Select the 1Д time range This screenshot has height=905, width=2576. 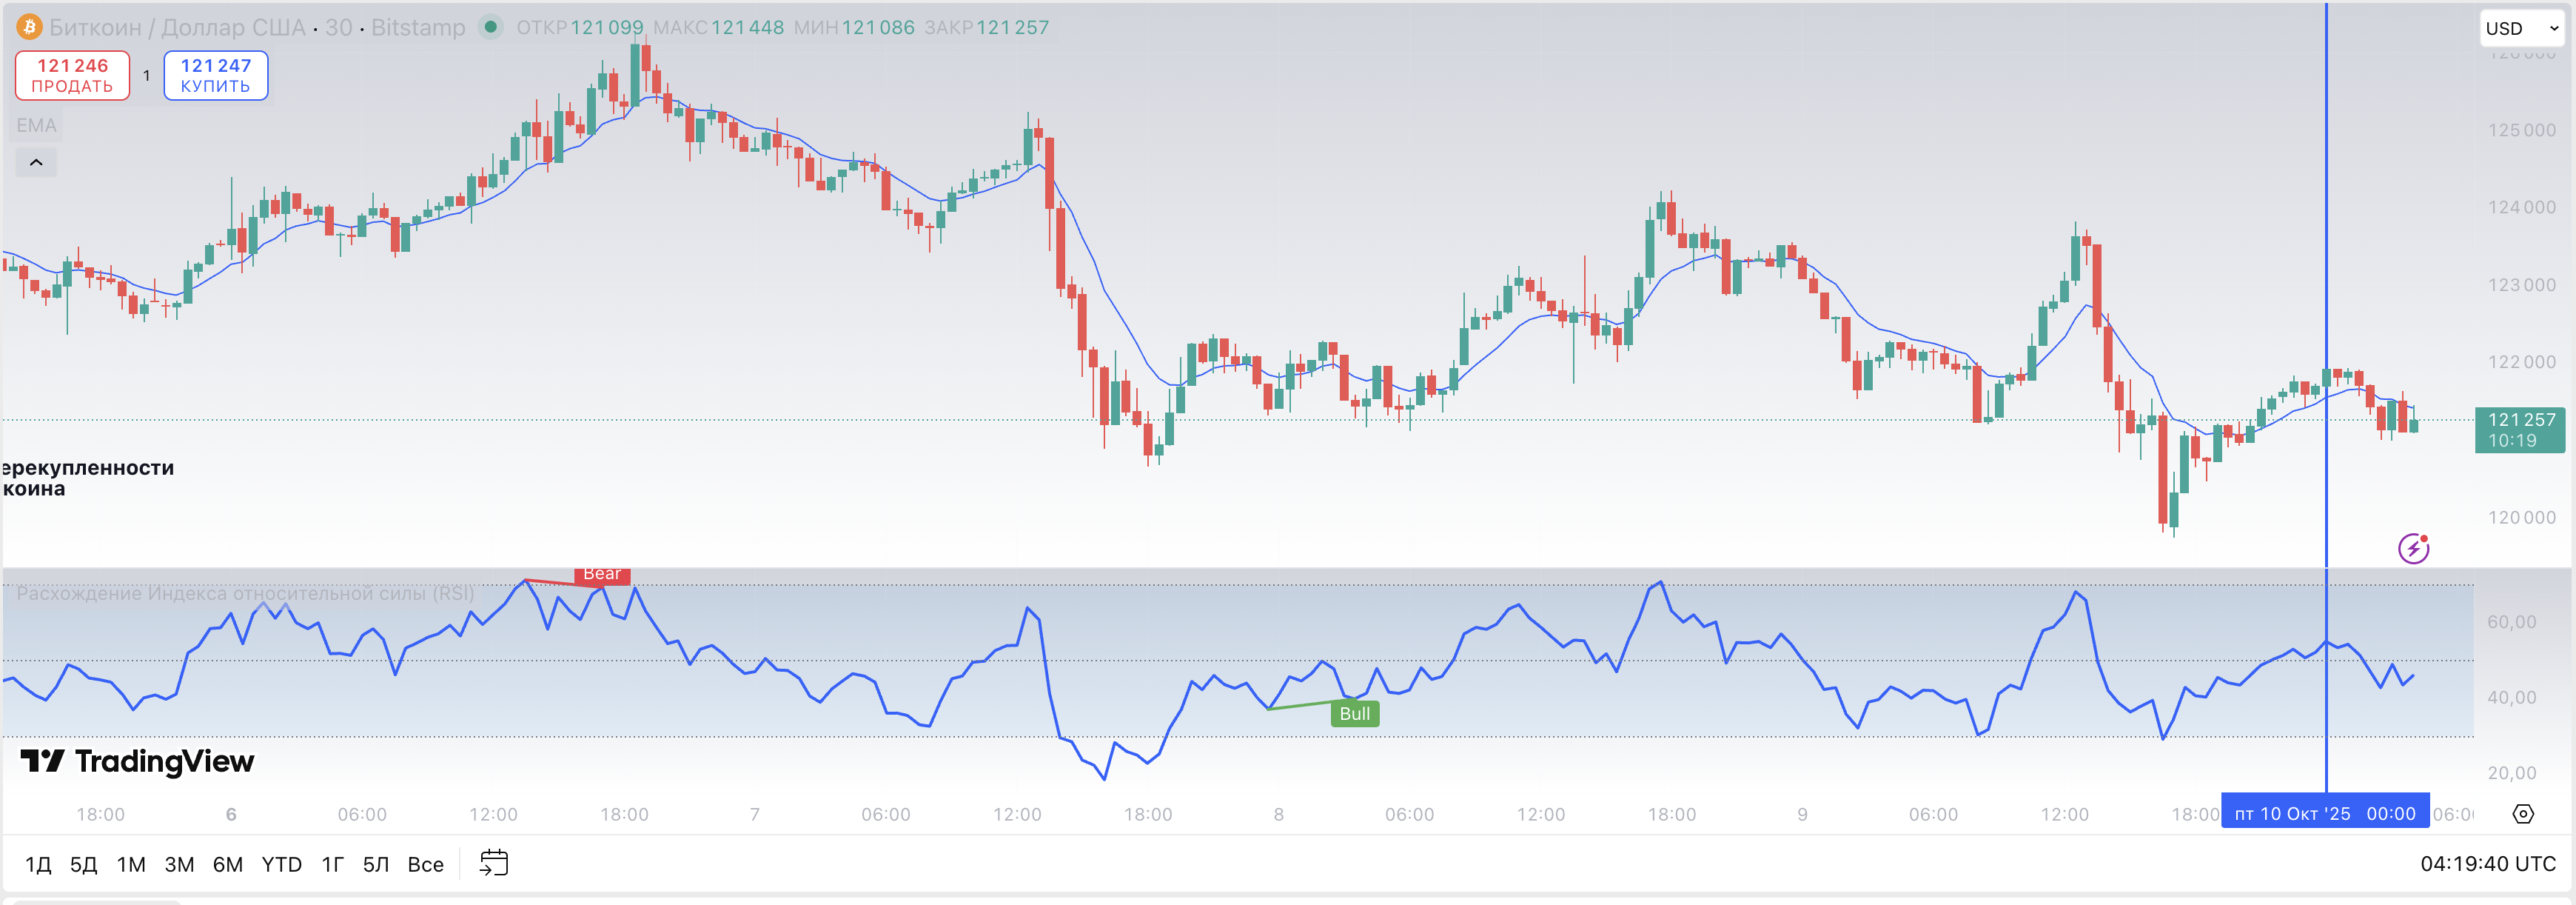(x=38, y=864)
